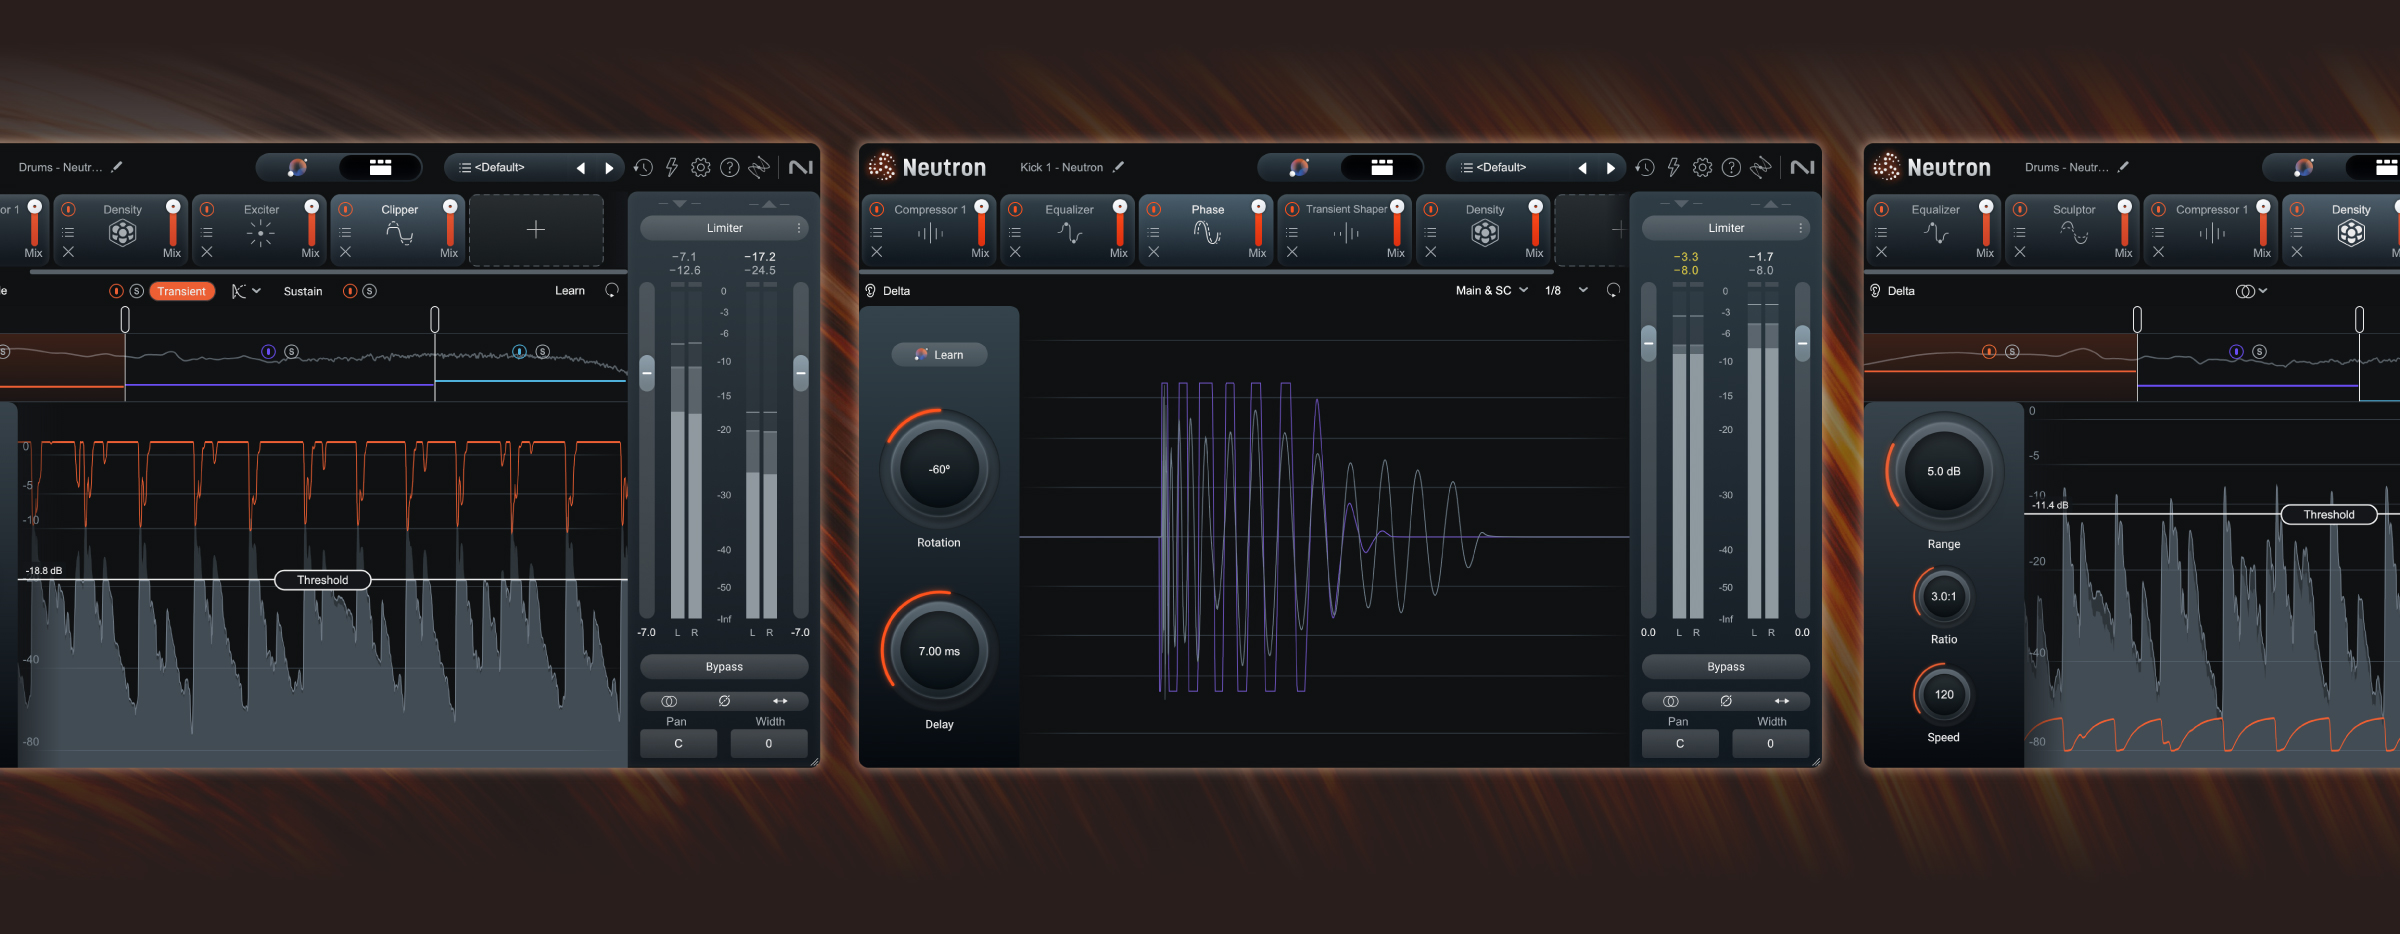Click the pencil rename icon beside Kick 1 - Neutron
Viewport: 2400px width, 934px height.
pos(1118,167)
